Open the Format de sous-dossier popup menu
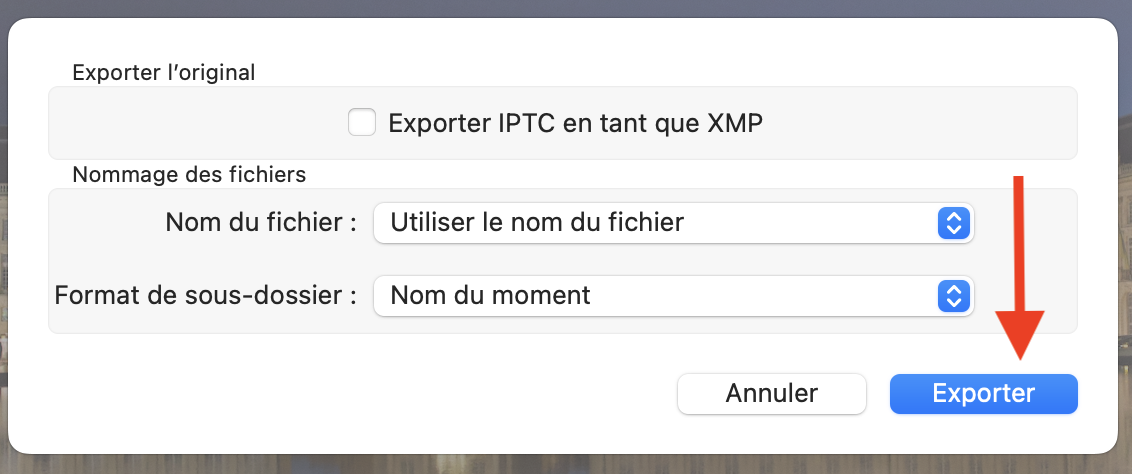Viewport: 1132px width, 474px height. tap(672, 296)
